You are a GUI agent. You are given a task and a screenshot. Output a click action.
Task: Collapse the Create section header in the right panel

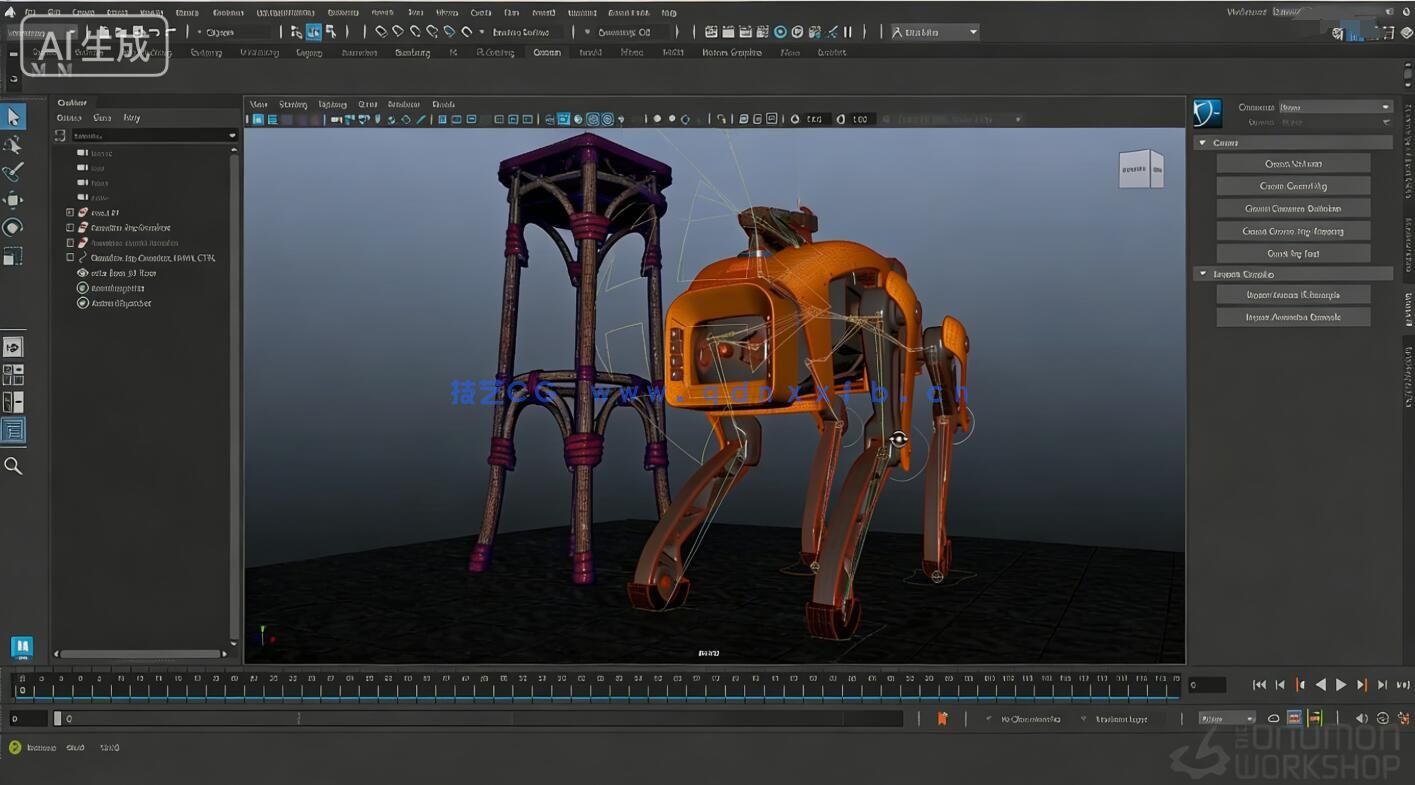1202,142
